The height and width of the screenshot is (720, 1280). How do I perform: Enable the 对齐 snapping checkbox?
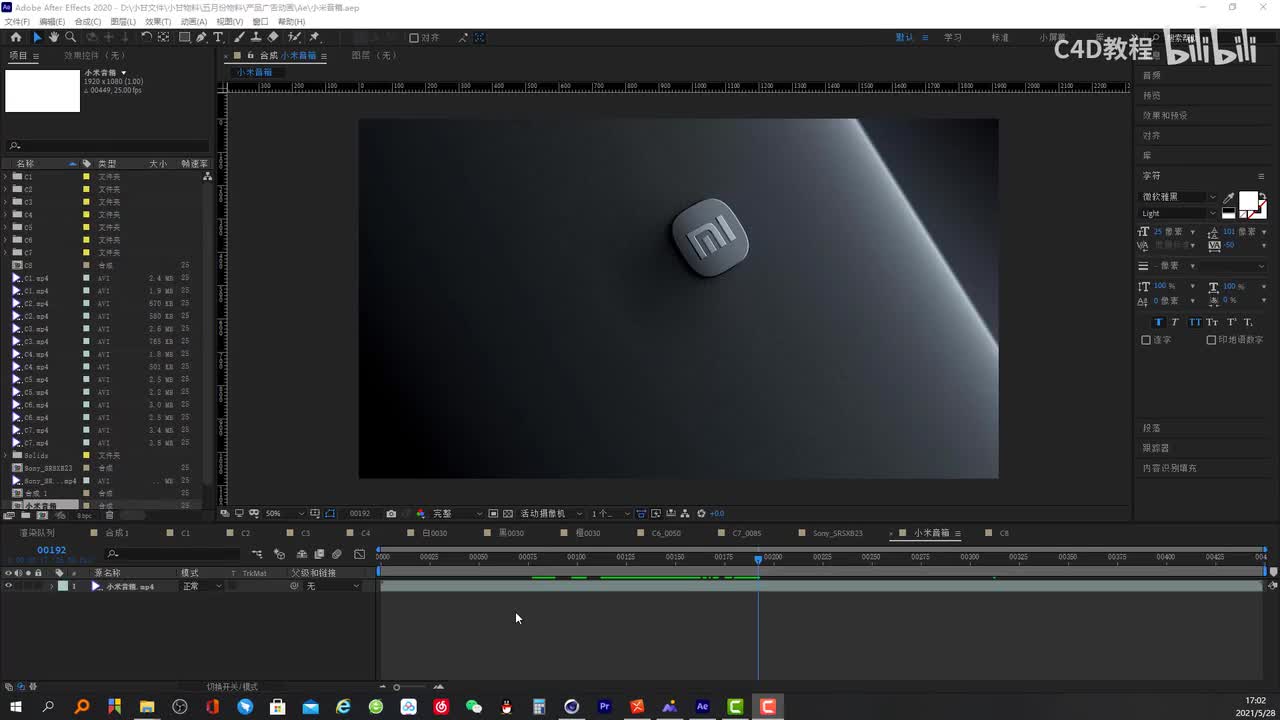pos(414,38)
